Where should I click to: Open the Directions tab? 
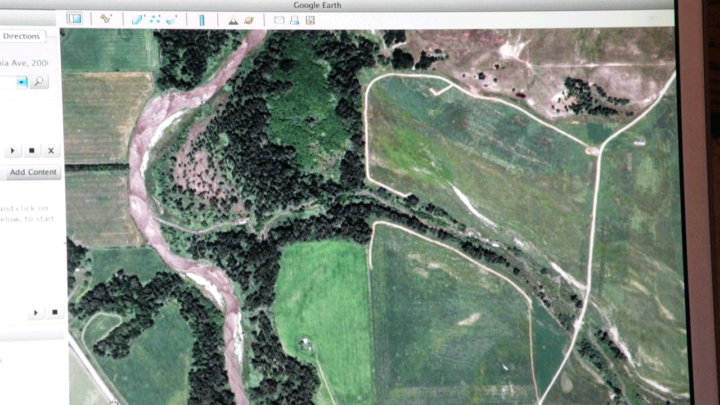[21, 36]
